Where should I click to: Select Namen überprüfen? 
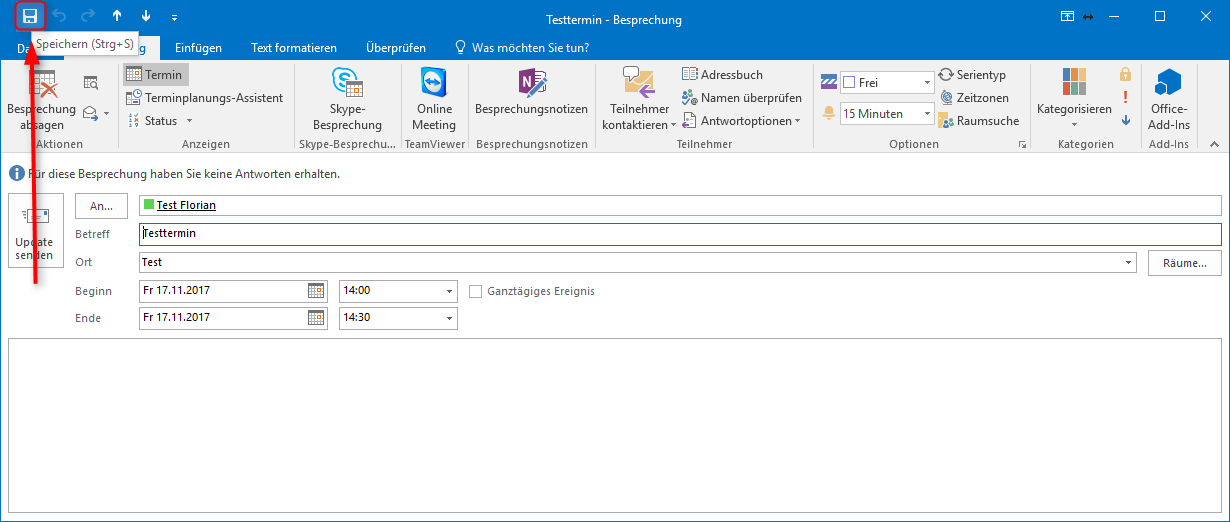[741, 97]
